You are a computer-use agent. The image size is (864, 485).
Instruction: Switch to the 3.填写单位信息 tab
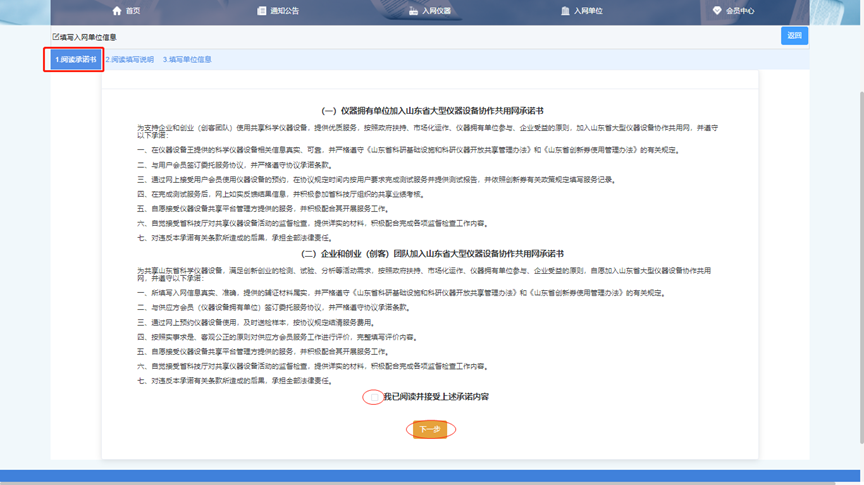tap(187, 60)
